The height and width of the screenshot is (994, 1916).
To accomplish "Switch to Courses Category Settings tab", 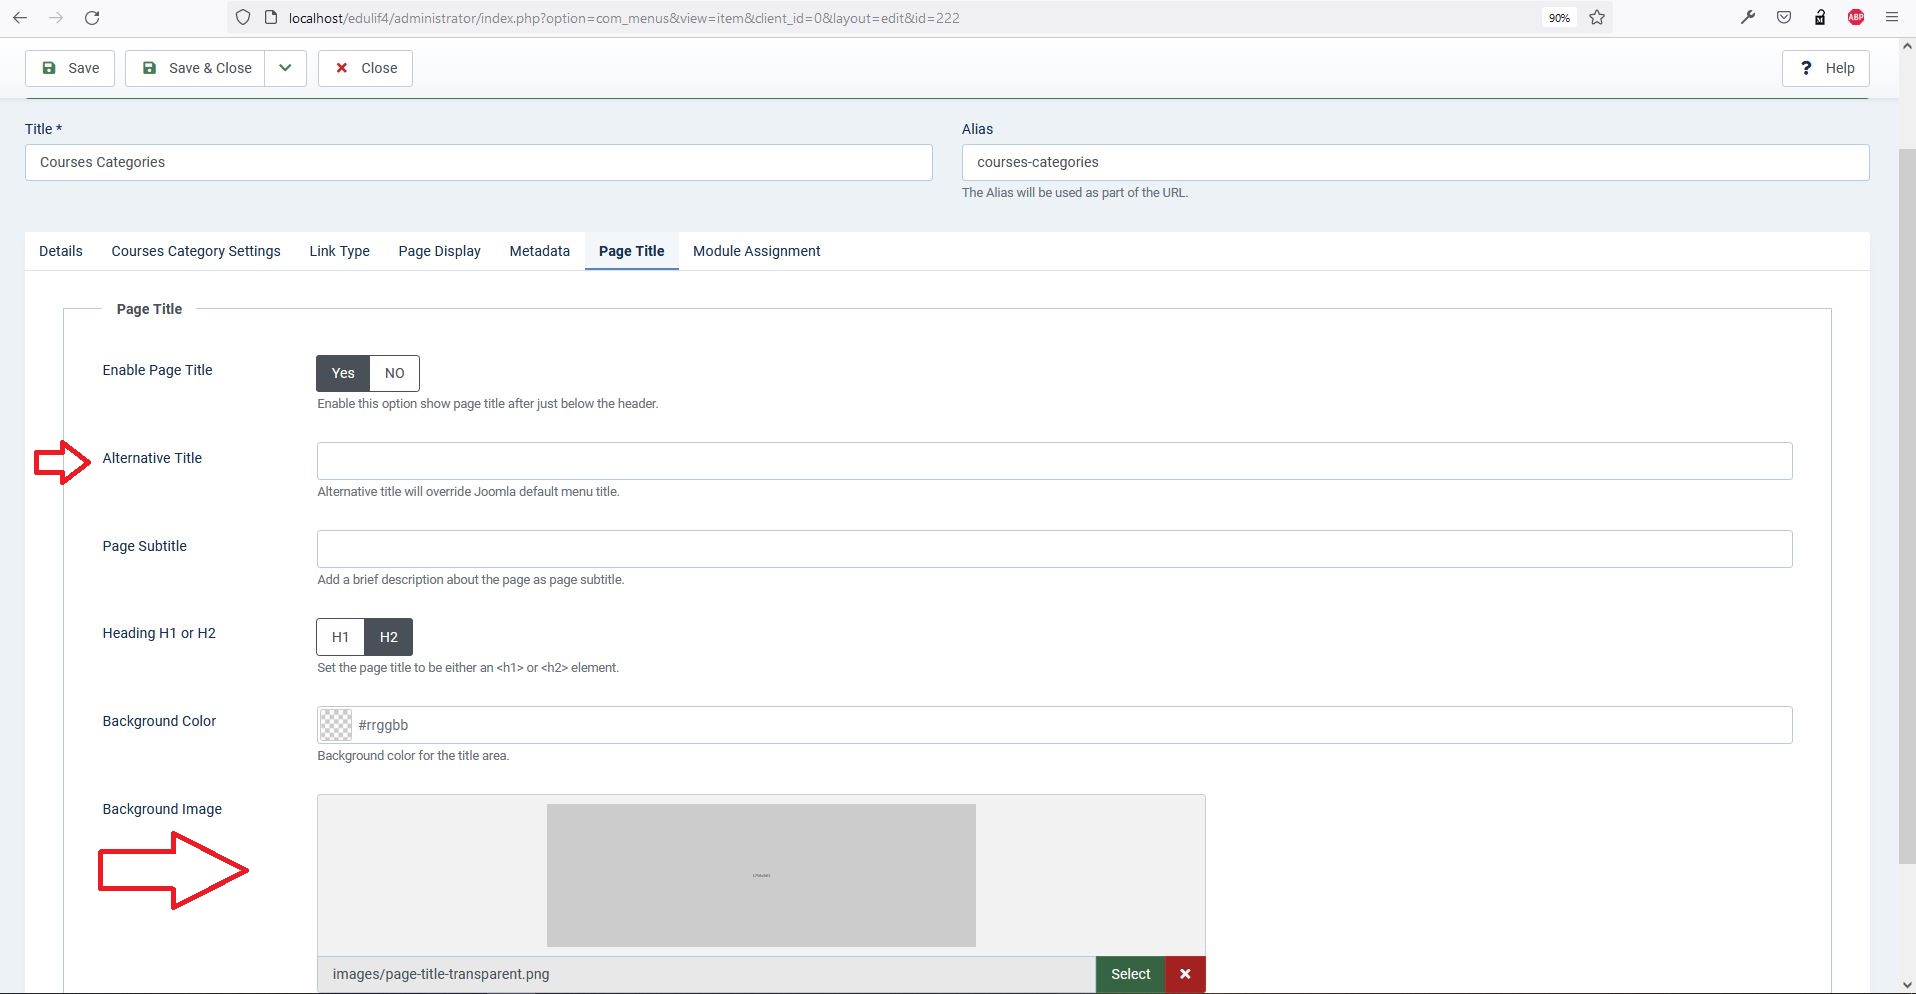I will point(196,251).
